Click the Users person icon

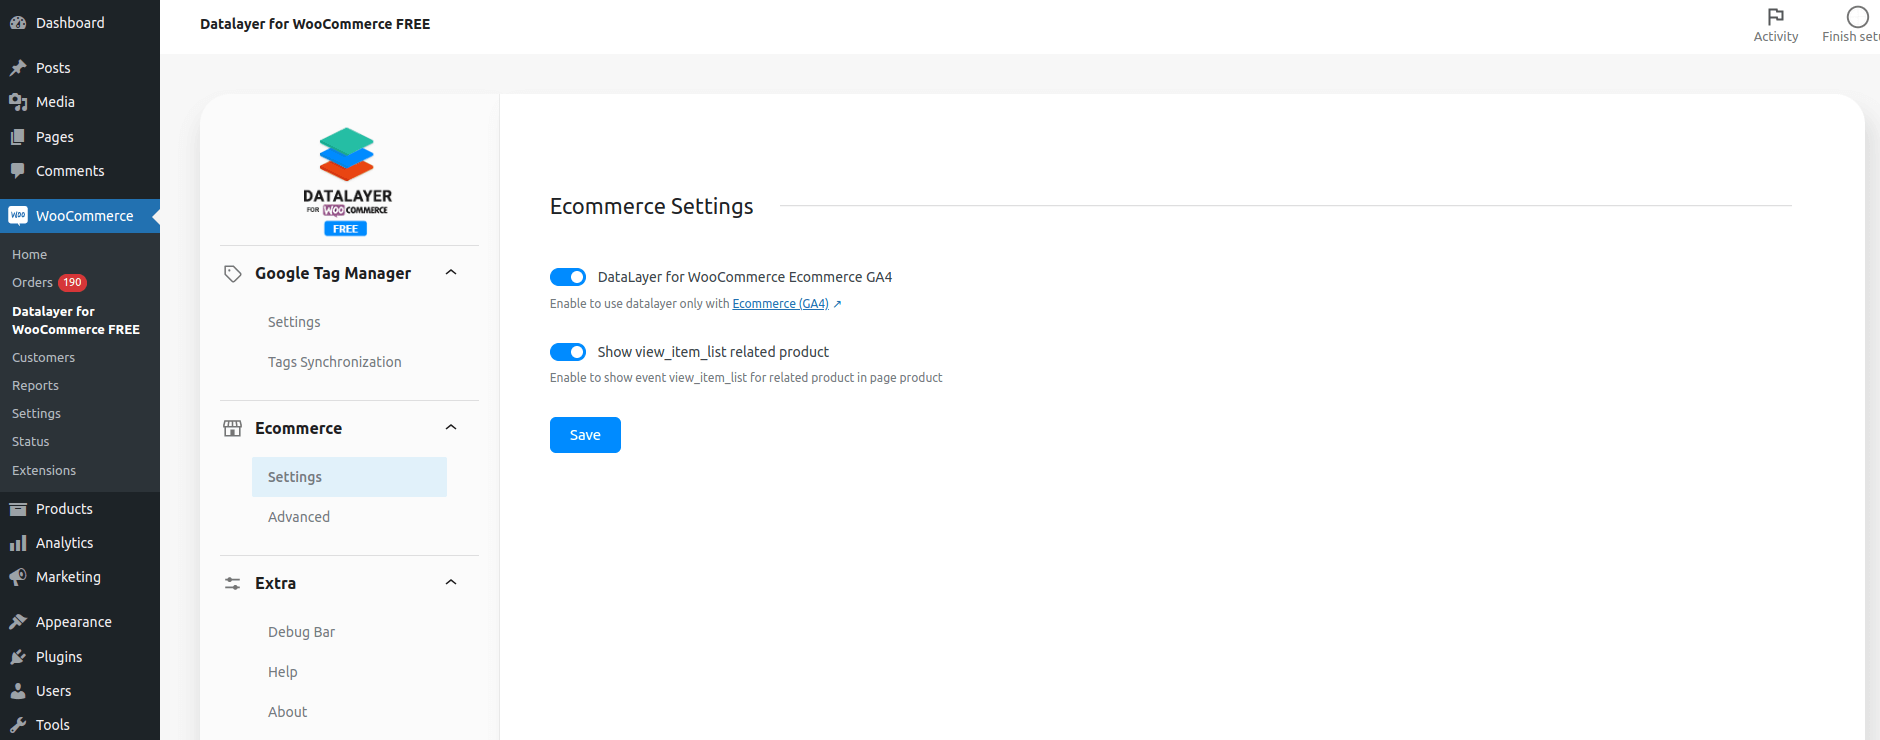[18, 691]
